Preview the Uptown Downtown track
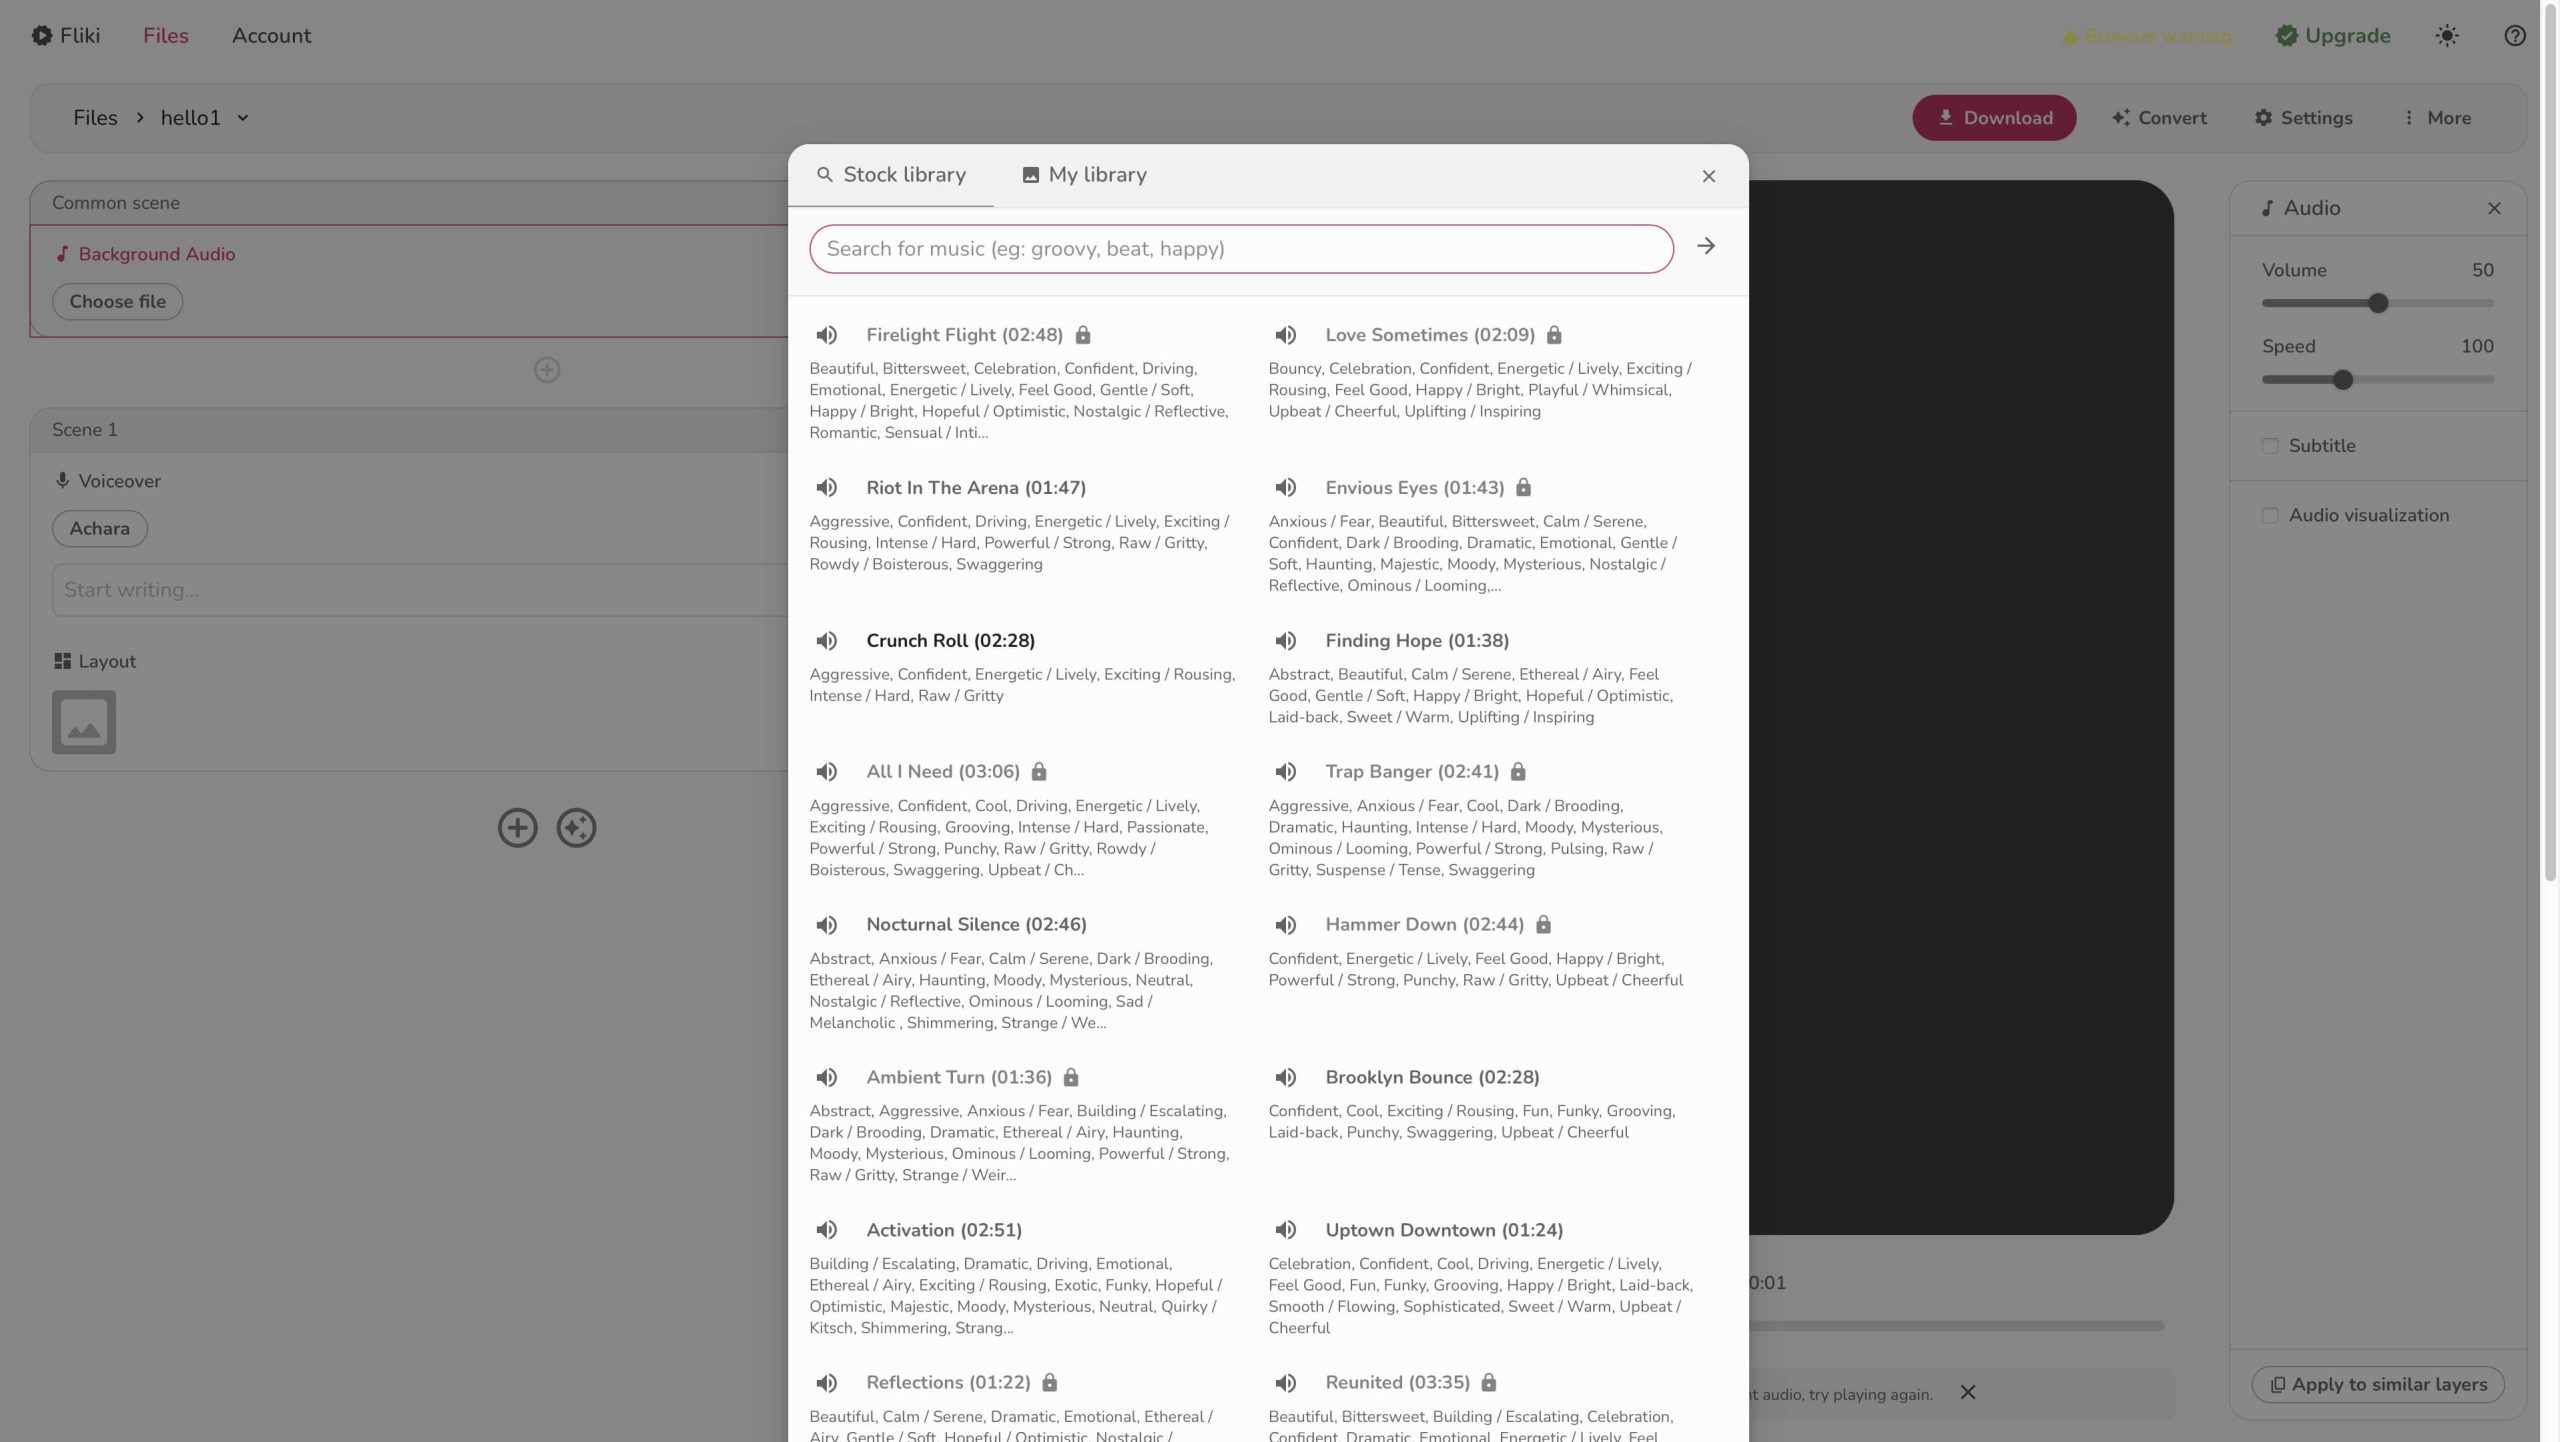Screen dimensions: 2560x1442 (x=1285, y=1230)
